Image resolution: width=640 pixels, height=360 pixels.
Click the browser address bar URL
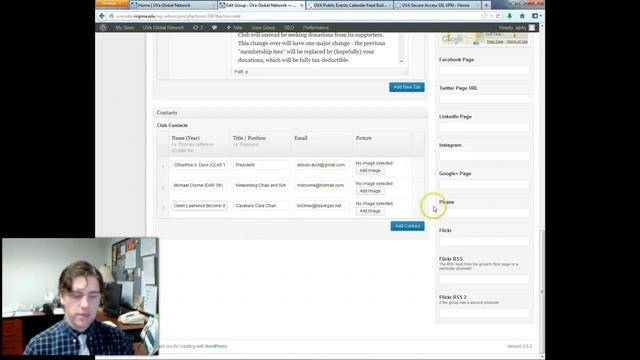294,16
